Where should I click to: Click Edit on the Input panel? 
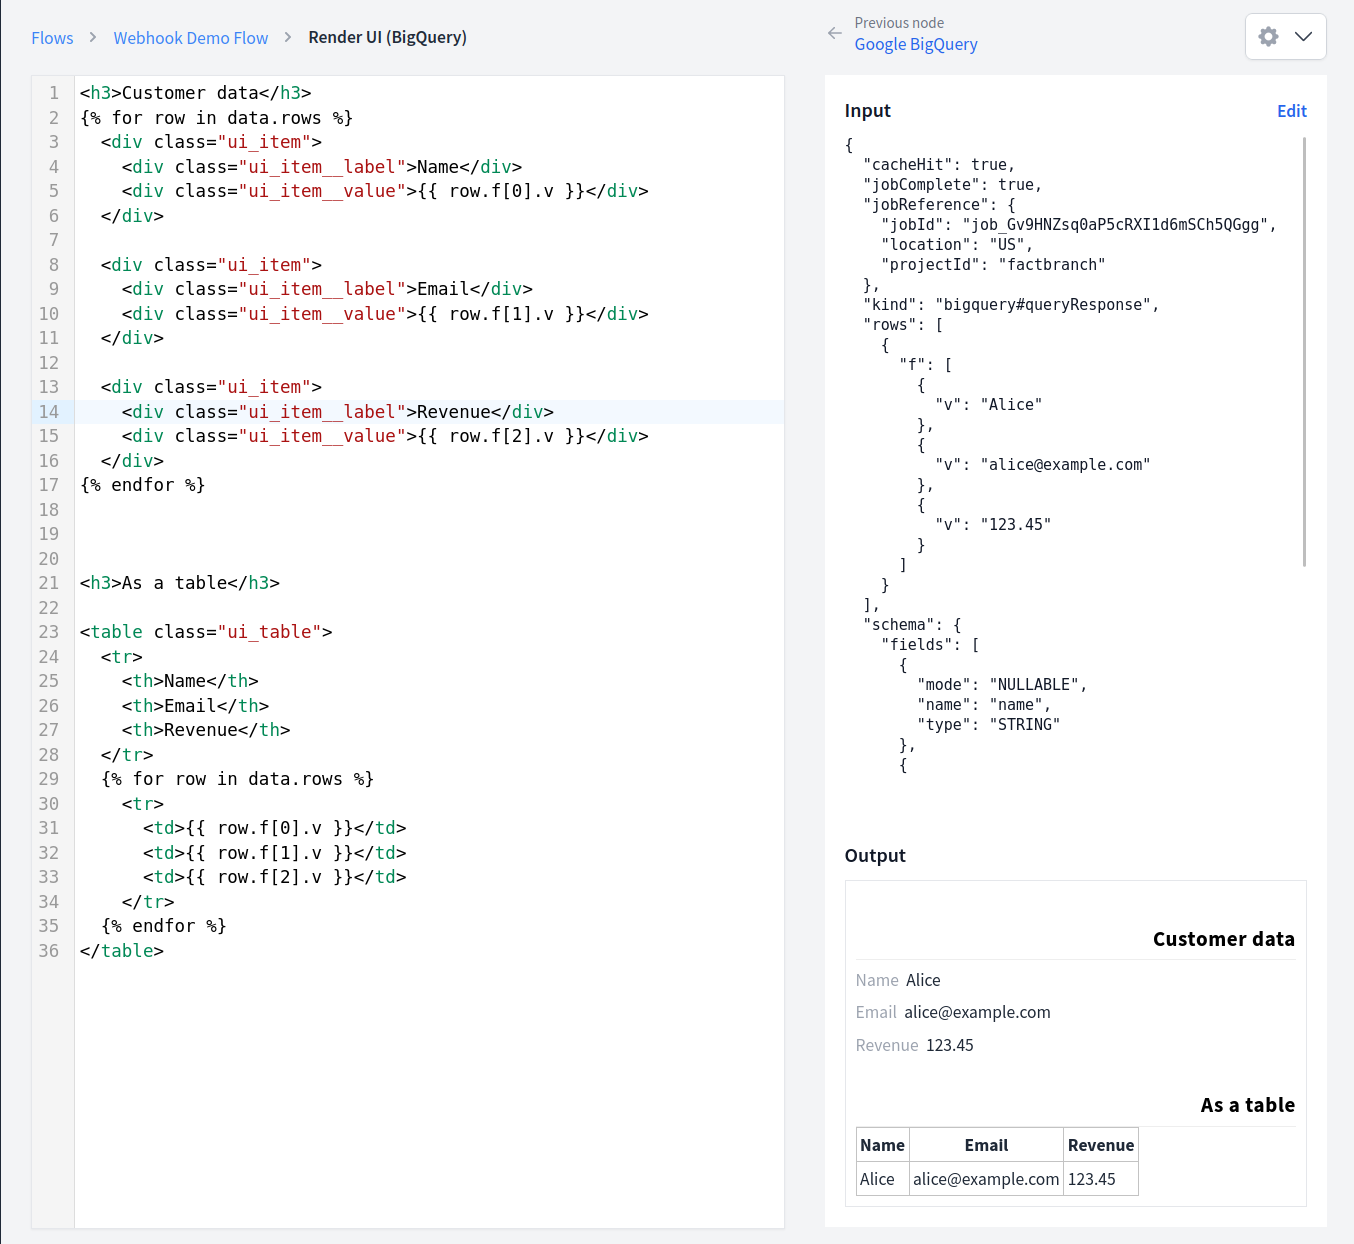pos(1291,110)
